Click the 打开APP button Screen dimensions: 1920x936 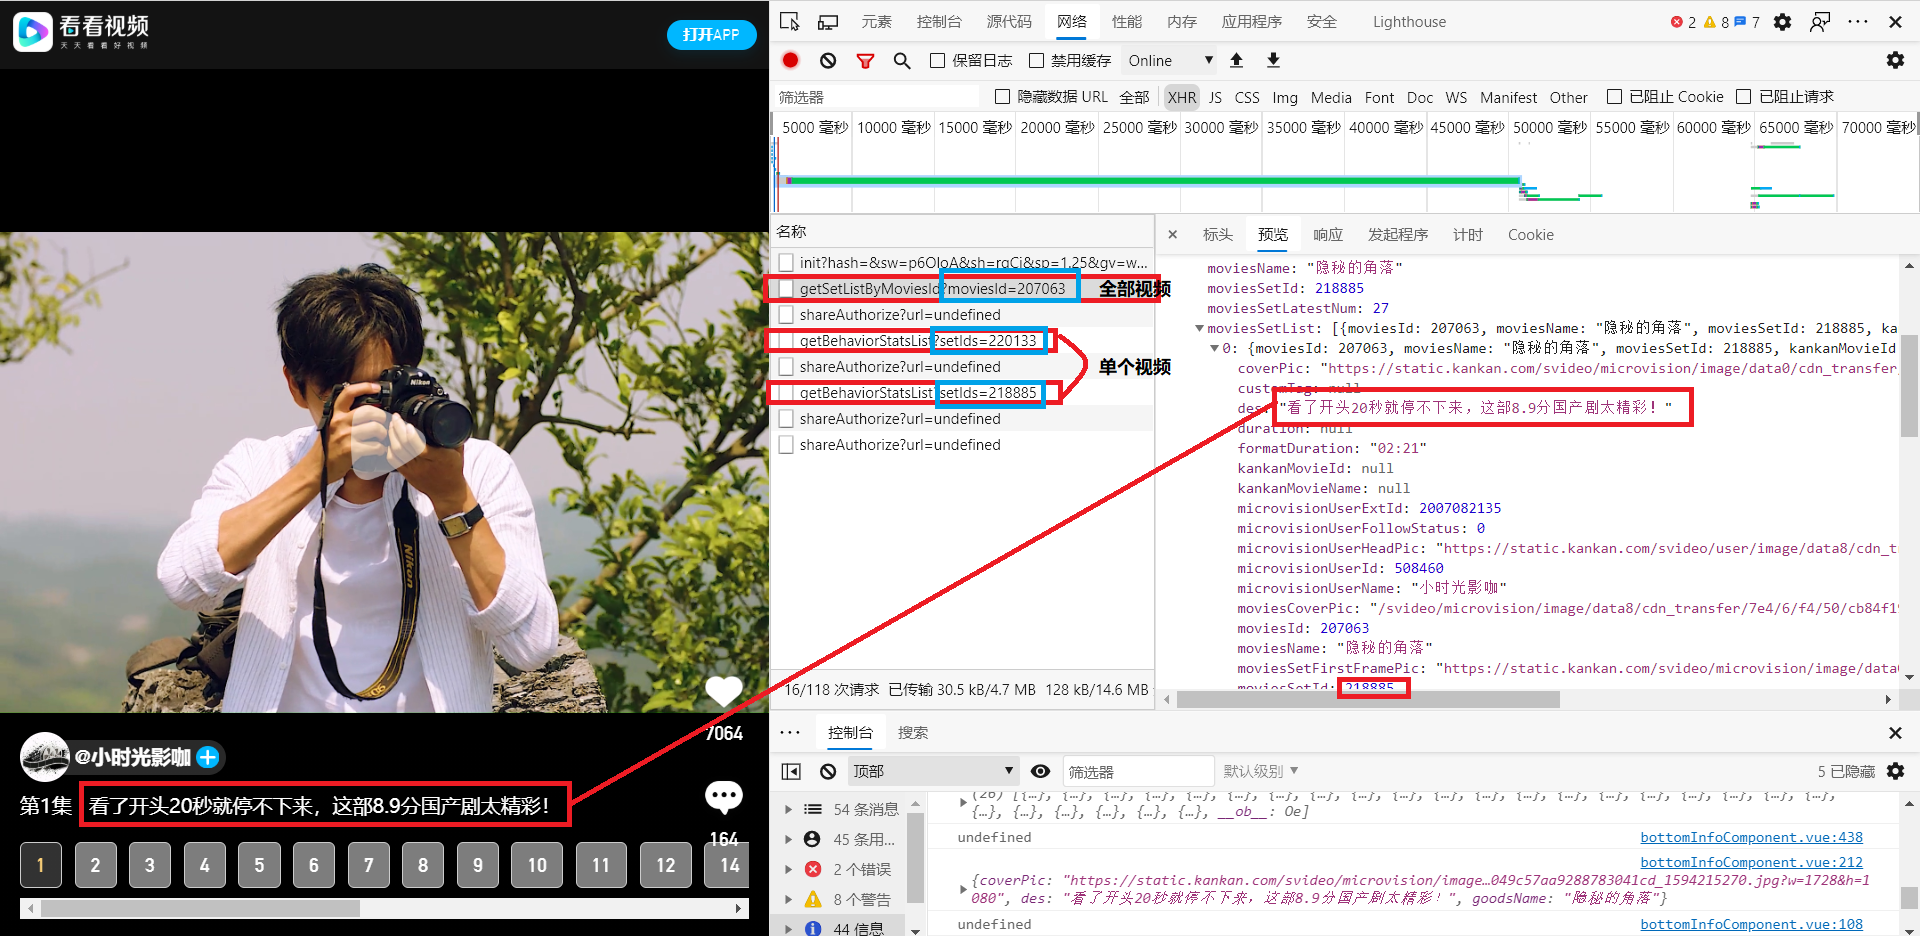(711, 34)
